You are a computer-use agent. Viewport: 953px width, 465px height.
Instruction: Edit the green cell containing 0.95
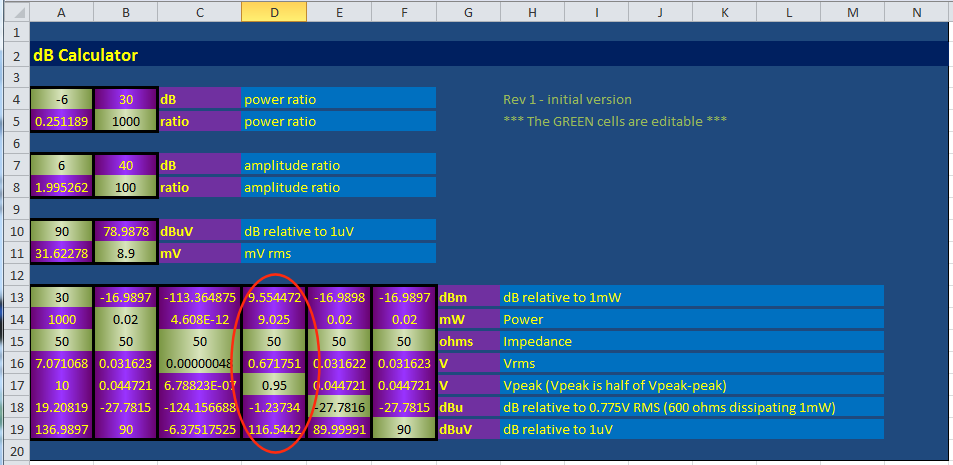275,385
